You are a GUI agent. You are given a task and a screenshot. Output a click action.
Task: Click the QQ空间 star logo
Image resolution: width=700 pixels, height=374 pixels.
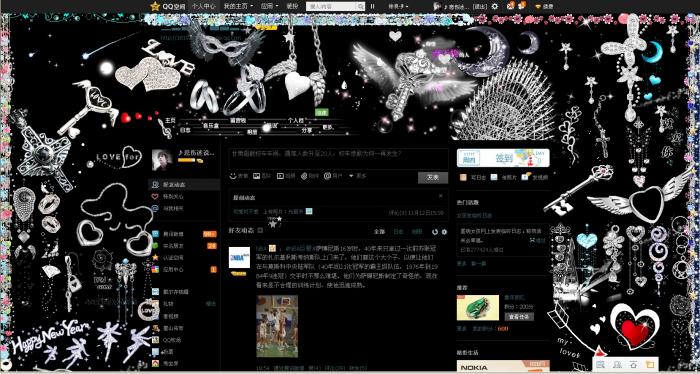pos(155,6)
